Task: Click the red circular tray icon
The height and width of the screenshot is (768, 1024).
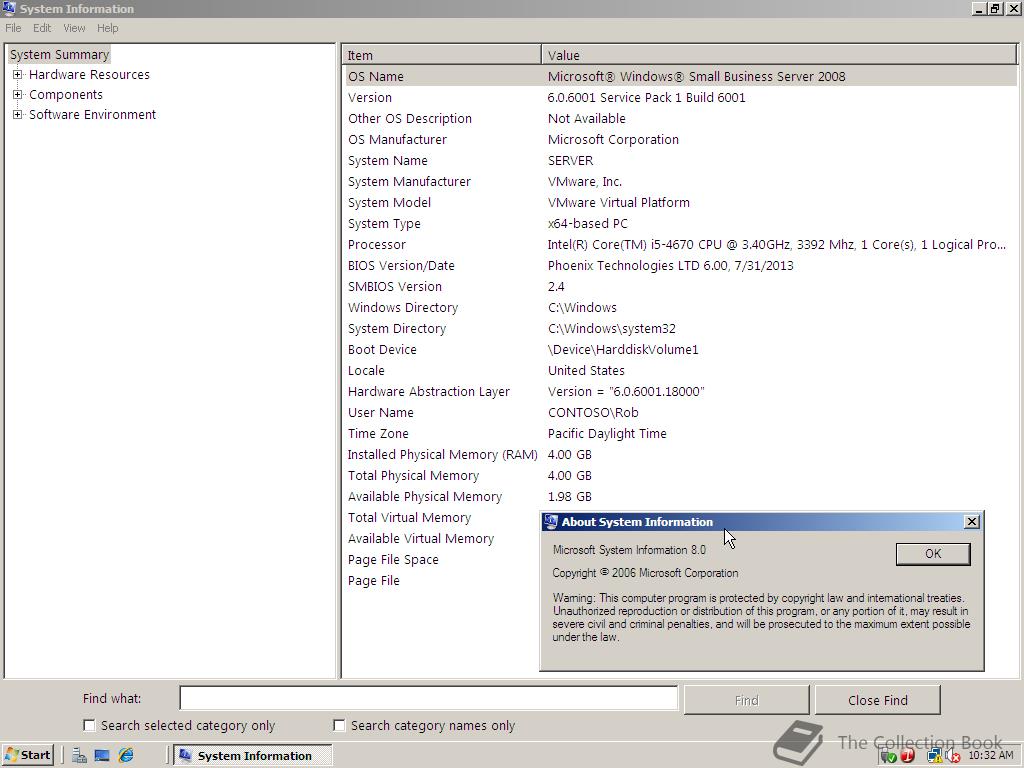Action: [x=907, y=756]
